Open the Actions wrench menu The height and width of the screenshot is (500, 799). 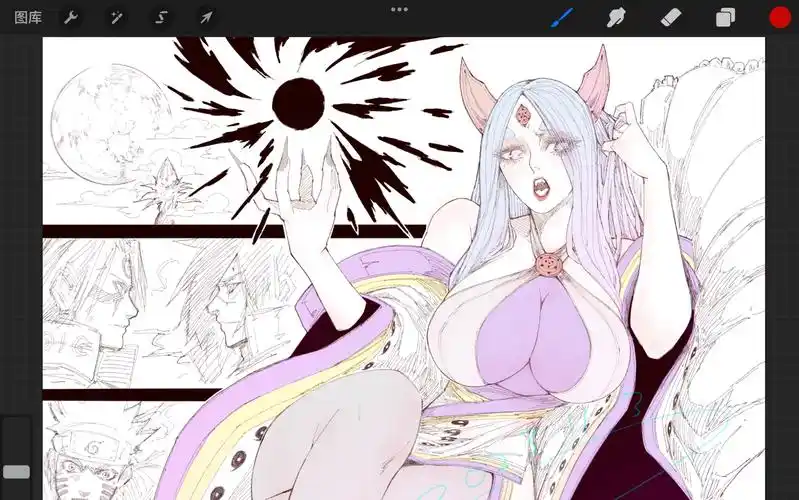pyautogui.click(x=70, y=18)
